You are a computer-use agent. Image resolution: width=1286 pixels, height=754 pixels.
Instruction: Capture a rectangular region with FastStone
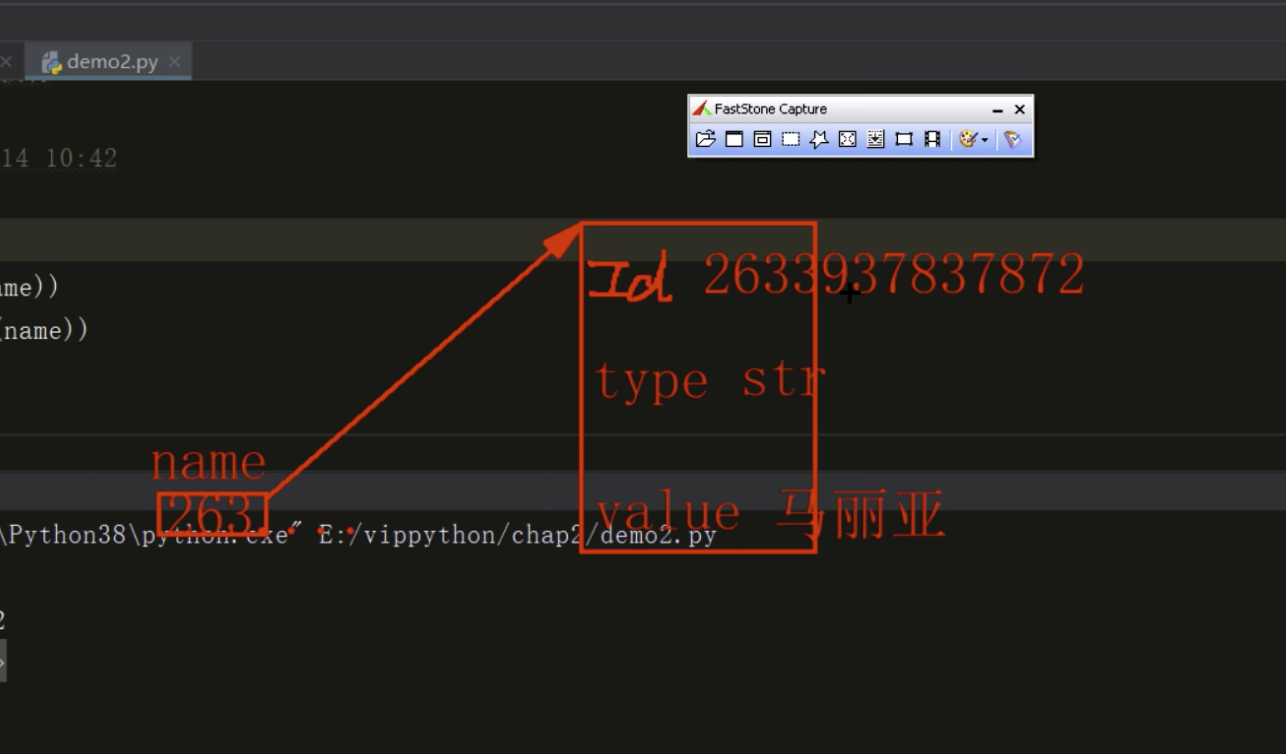click(x=791, y=139)
